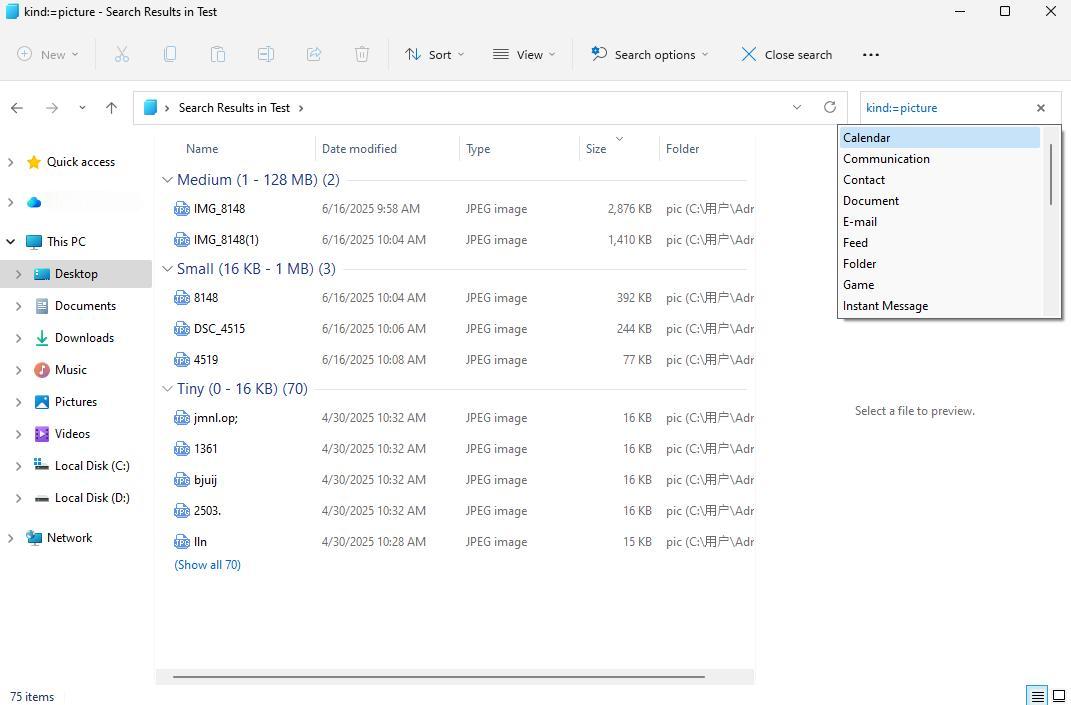Image resolution: width=1071 pixels, height=705 pixels.
Task: Open the See more three-dots menu
Action: [870, 55]
